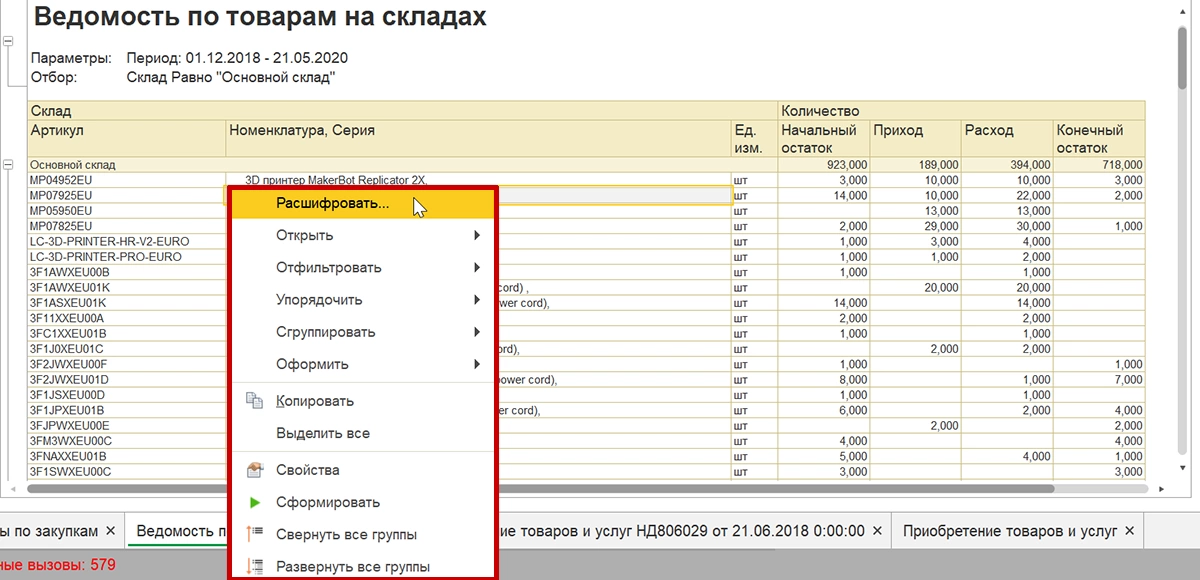Image resolution: width=1200 pixels, height=580 pixels.
Task: Click the Количество header cell
Action: (962, 111)
